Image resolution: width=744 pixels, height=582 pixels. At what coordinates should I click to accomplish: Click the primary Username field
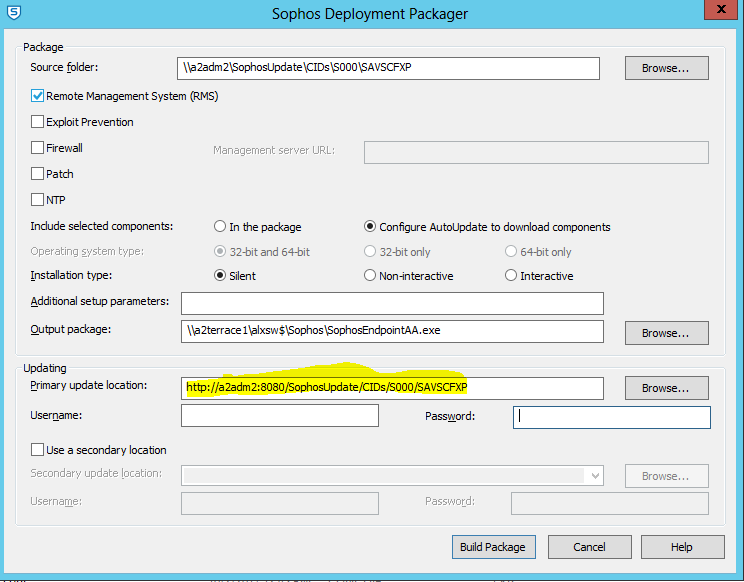279,416
